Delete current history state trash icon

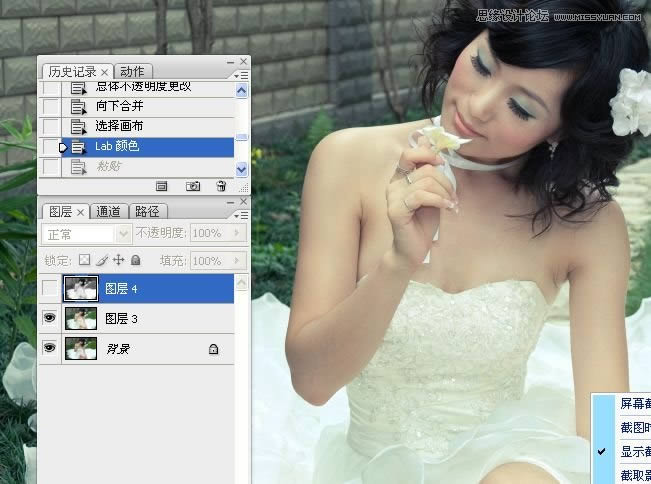(x=221, y=186)
